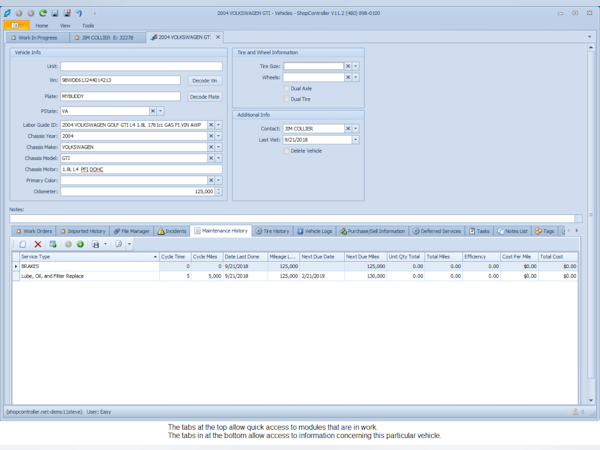
Task: Open the Tire History tab
Action: pyautogui.click(x=272, y=231)
